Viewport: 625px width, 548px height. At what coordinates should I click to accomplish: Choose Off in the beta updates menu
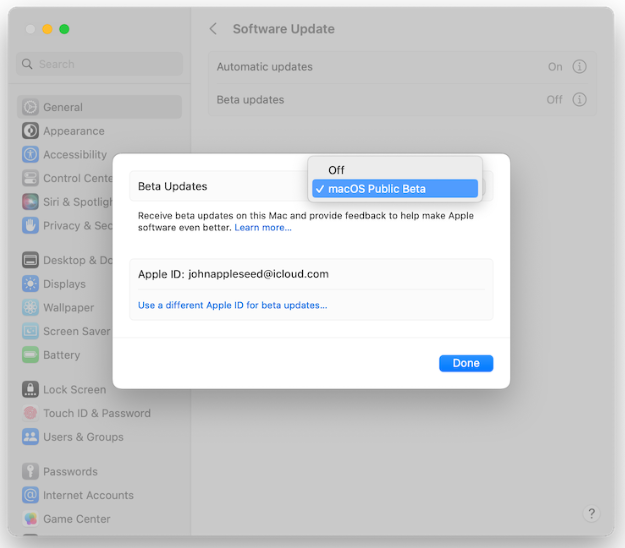336,170
